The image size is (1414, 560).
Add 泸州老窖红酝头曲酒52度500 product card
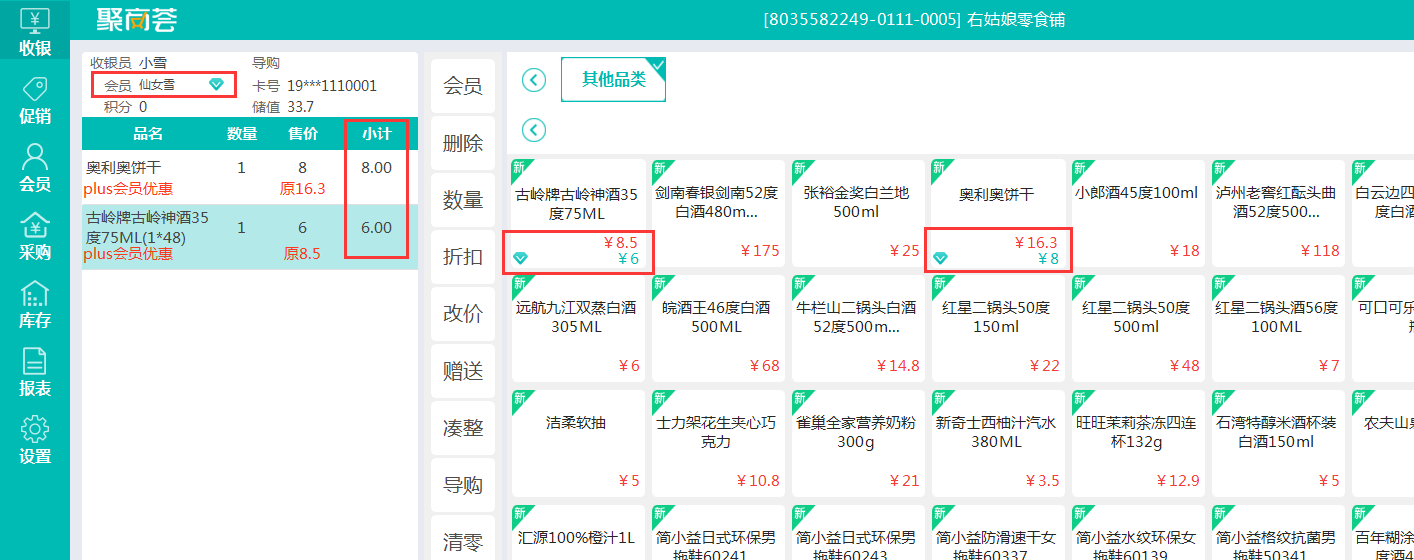[x=1276, y=214]
